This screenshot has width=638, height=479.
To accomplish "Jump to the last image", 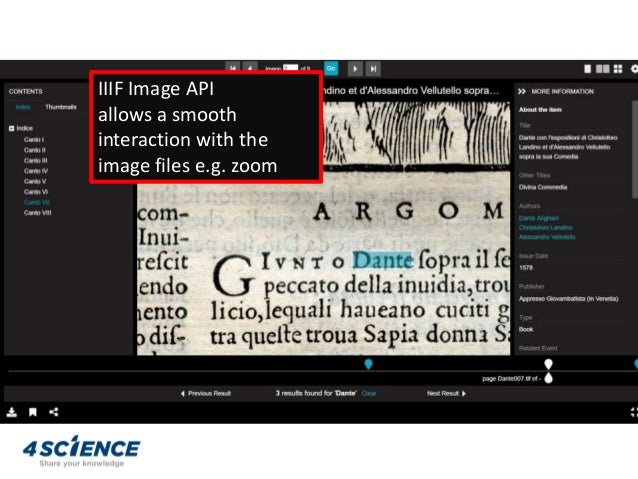I will pos(373,69).
